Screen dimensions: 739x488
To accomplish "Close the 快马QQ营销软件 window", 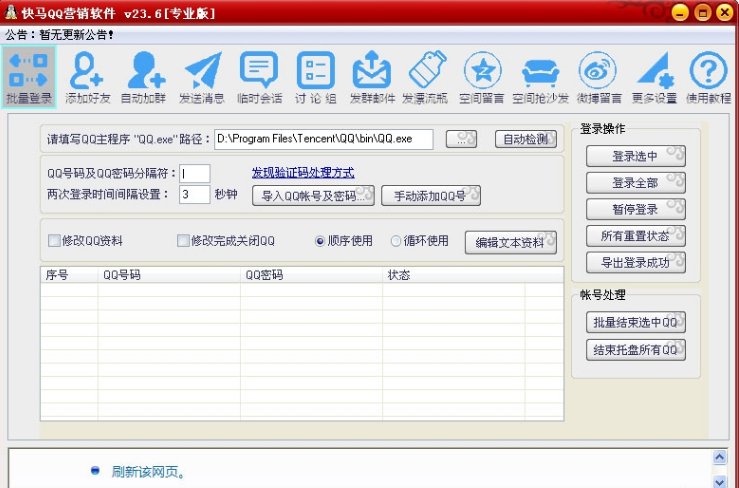I will (725, 12).
